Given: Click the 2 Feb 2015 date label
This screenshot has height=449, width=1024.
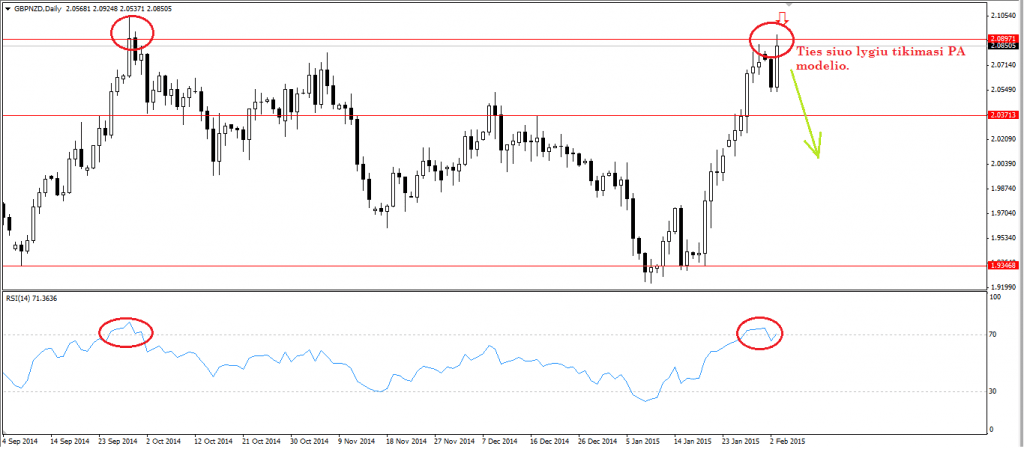Looking at the screenshot, I should point(788,441).
